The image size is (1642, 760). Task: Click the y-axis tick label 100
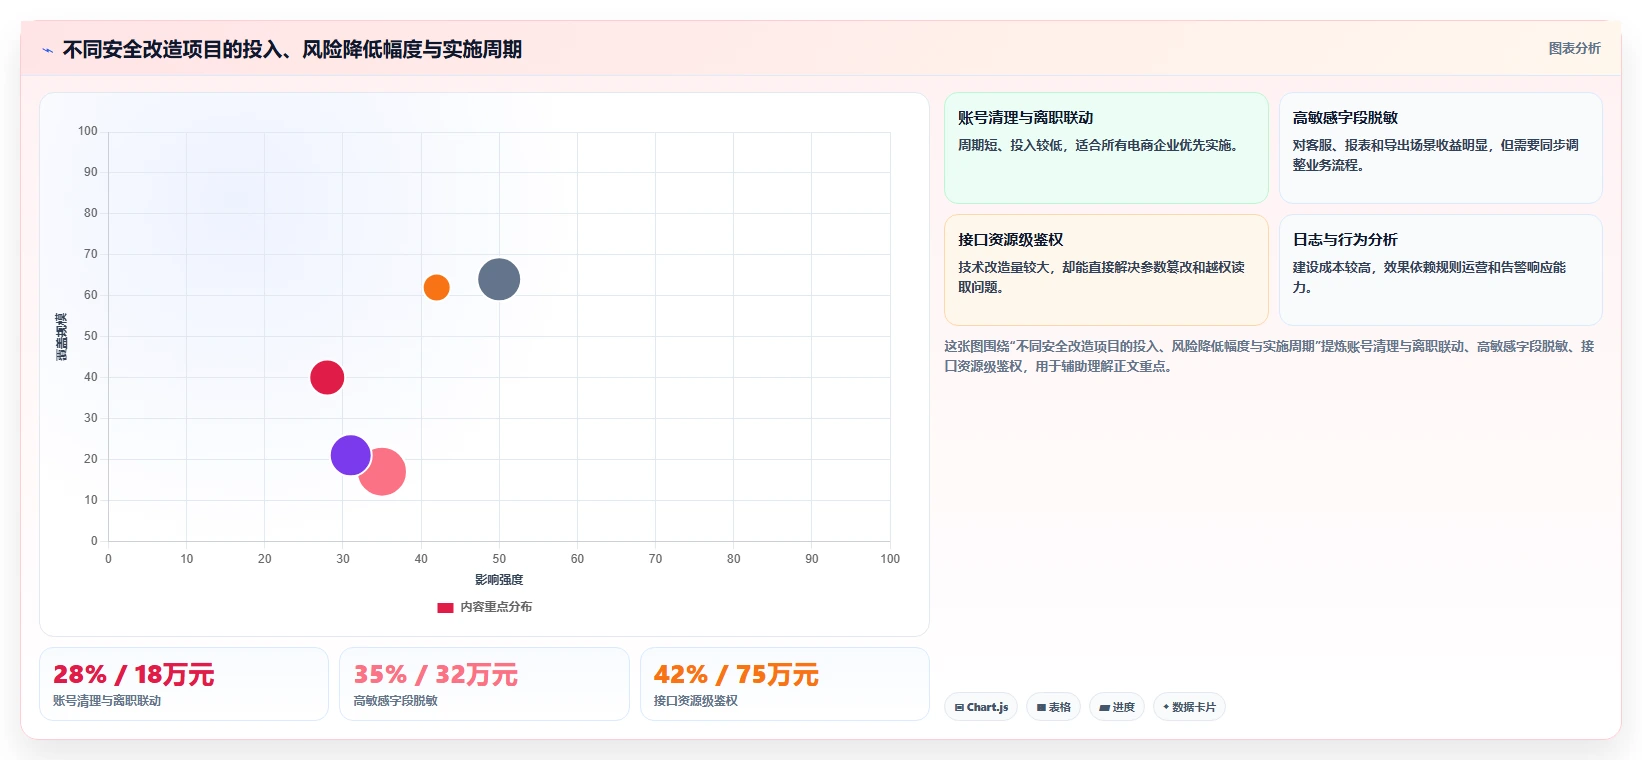(x=88, y=131)
